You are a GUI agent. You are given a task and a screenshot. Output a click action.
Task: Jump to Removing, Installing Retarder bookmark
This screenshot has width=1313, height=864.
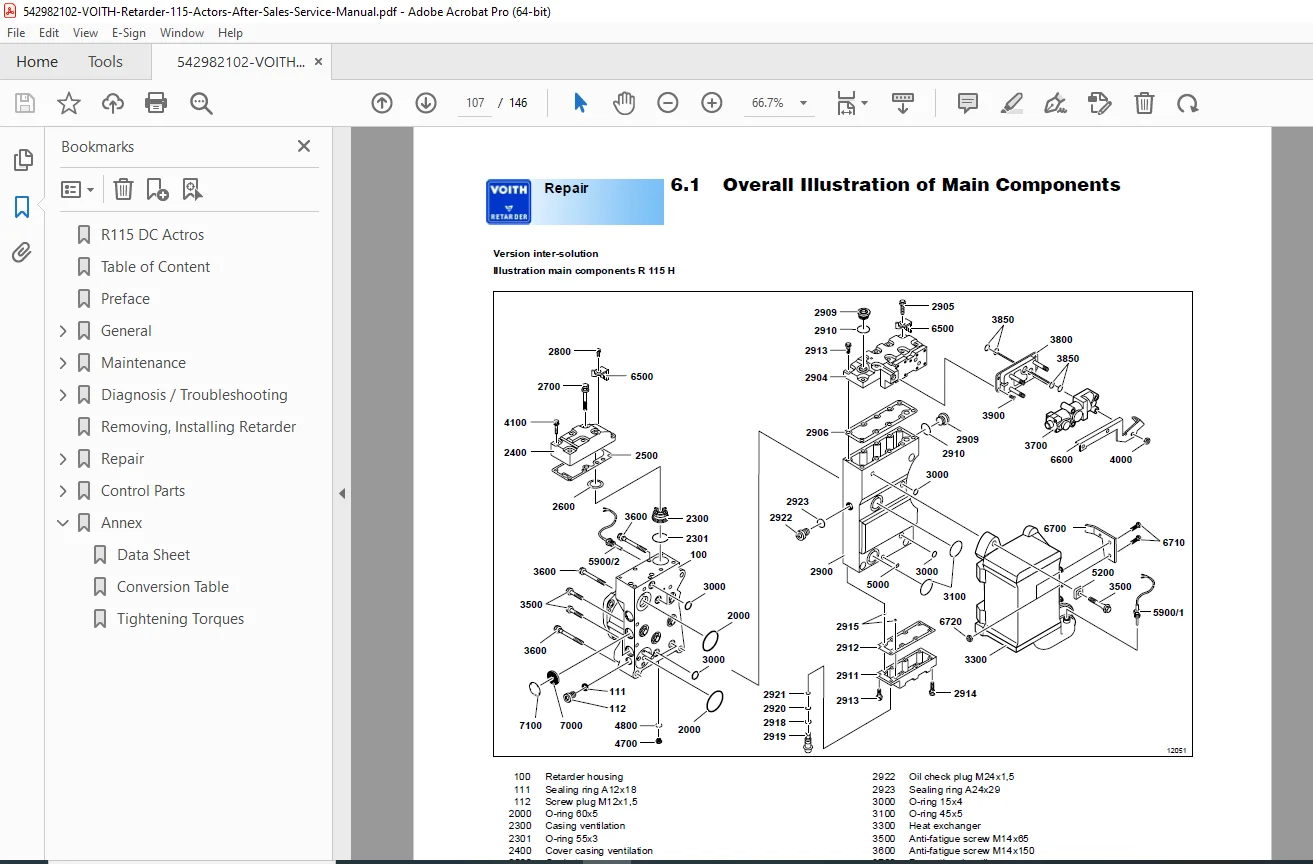[x=198, y=427]
